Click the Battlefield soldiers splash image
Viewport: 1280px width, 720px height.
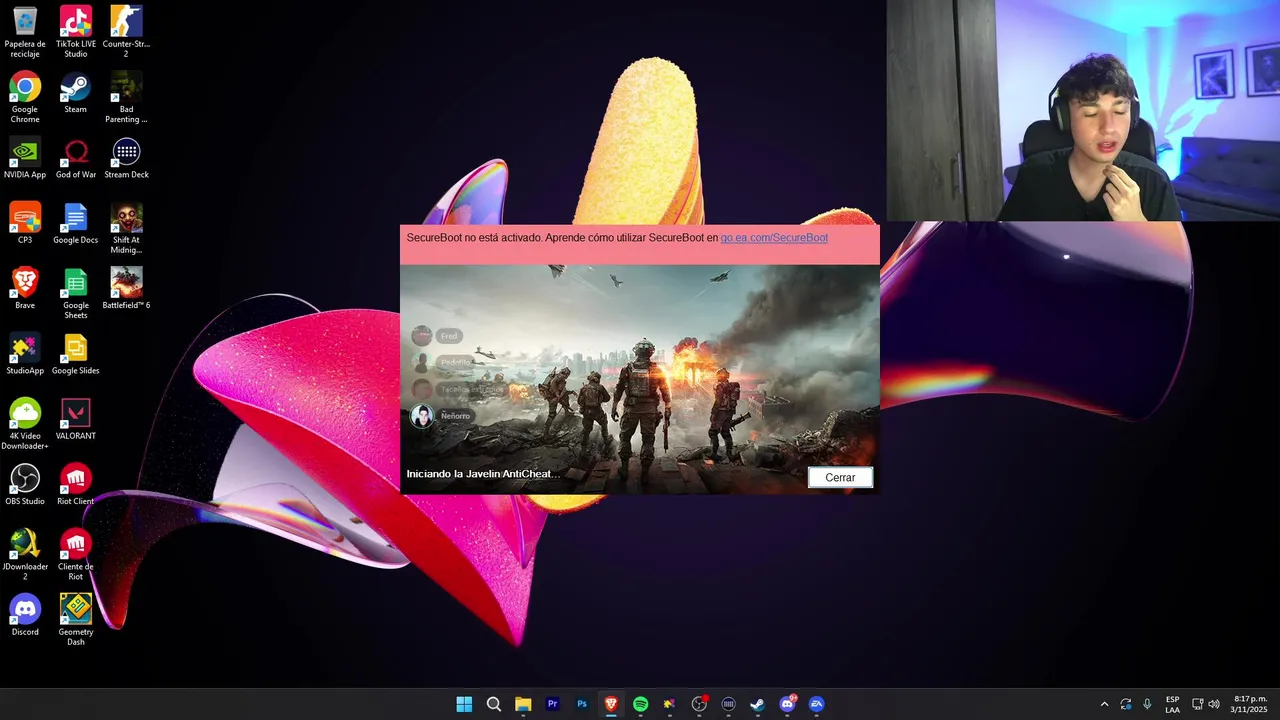640,379
